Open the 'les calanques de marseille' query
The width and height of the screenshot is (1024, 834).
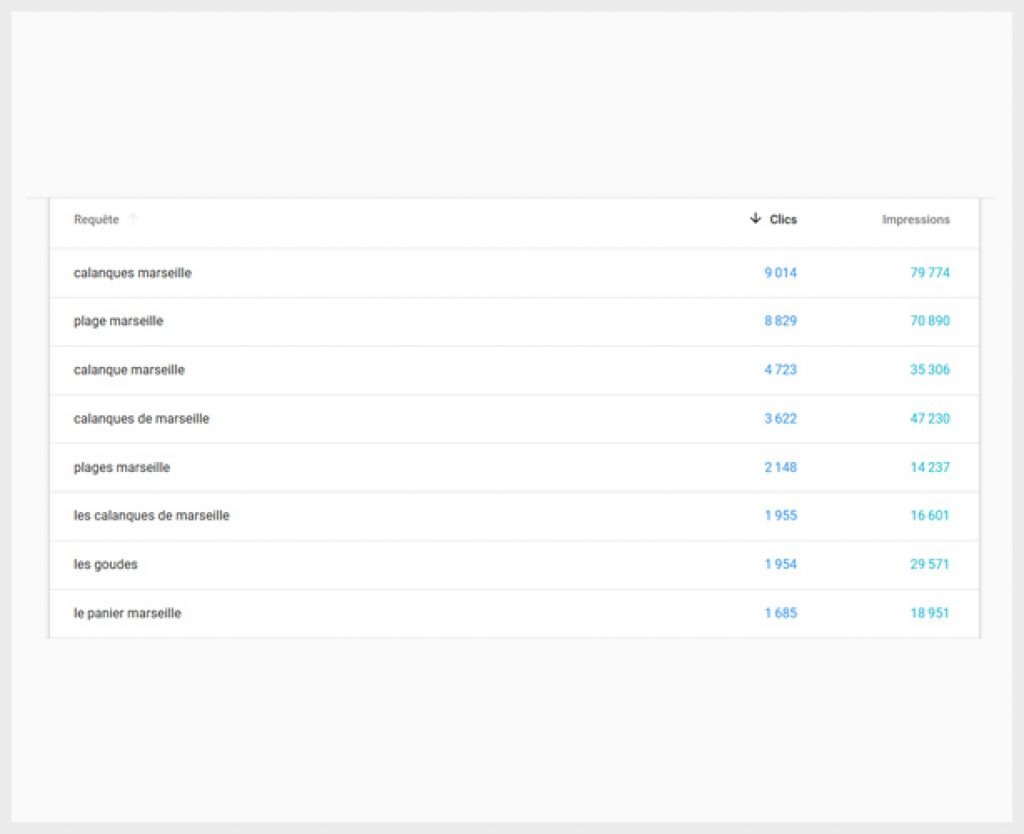point(151,516)
